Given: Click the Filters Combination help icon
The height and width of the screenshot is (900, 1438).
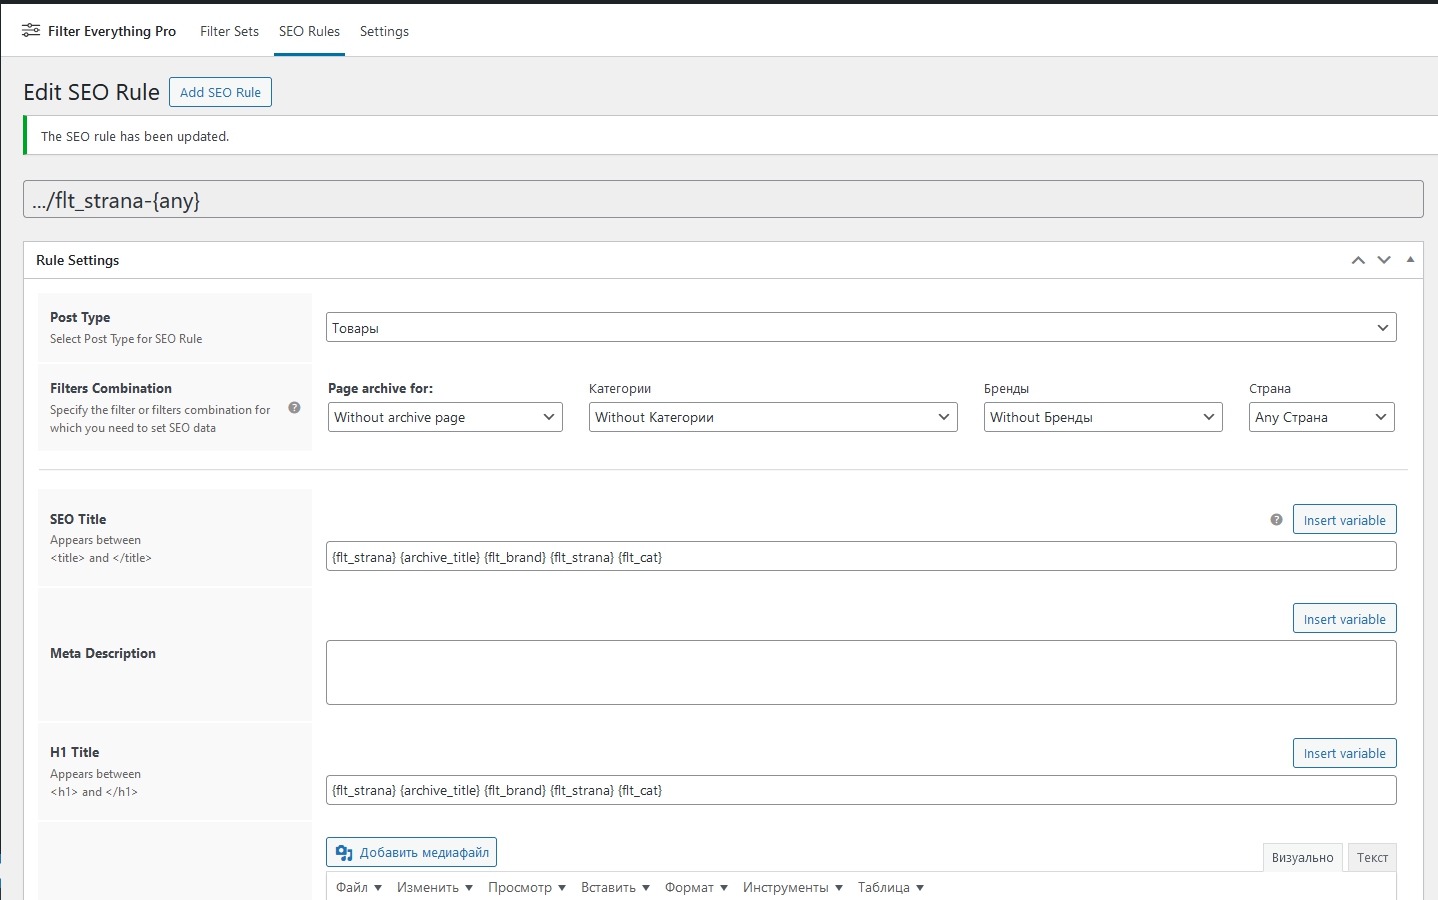Looking at the screenshot, I should pyautogui.click(x=294, y=408).
